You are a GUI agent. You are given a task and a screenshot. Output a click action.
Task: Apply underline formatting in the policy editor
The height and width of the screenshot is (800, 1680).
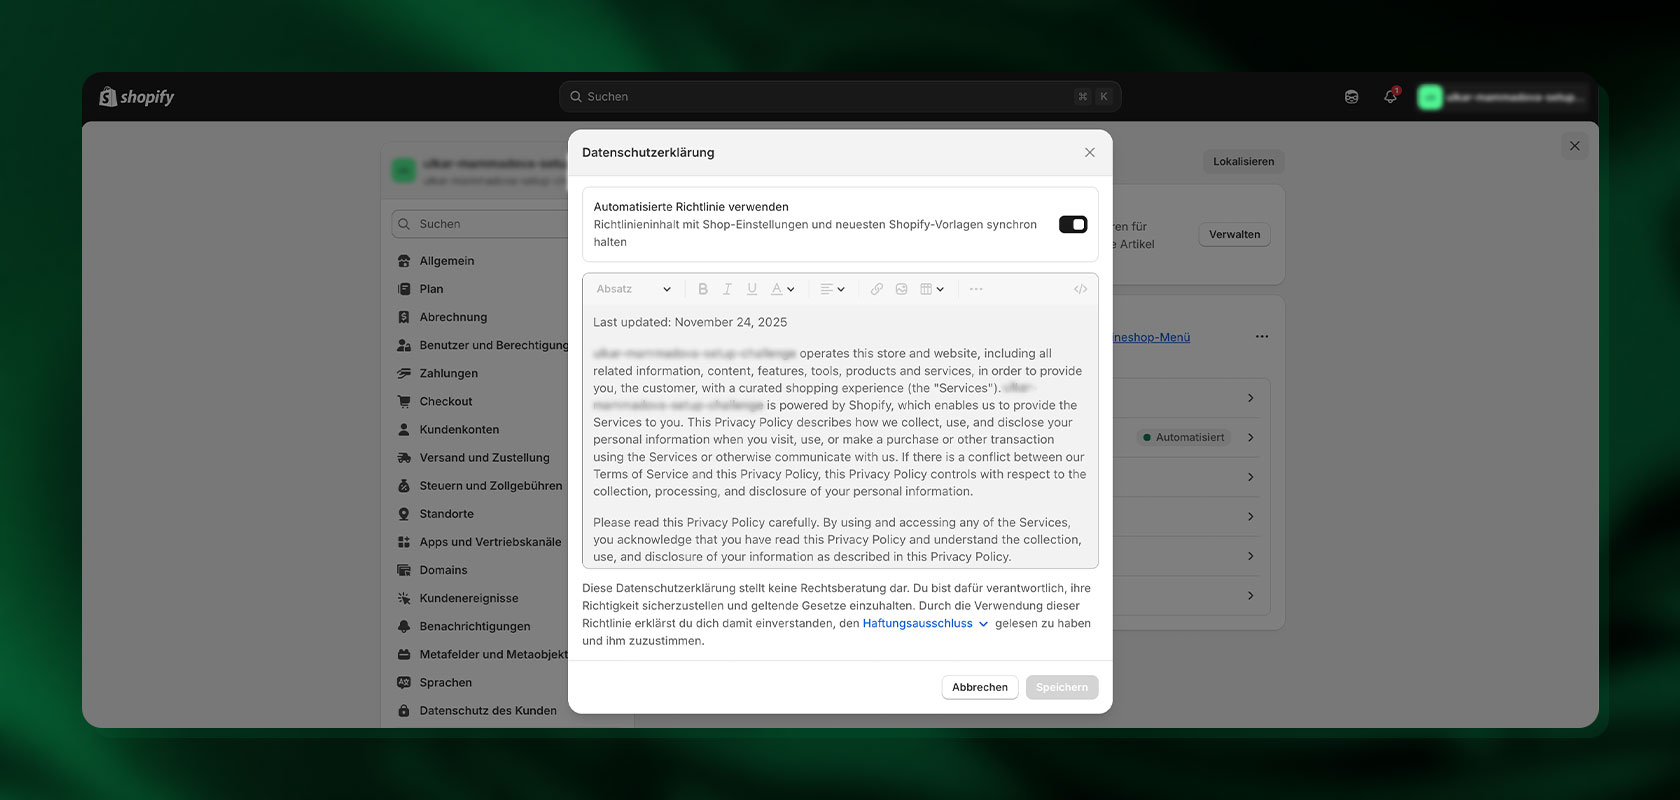(x=752, y=289)
